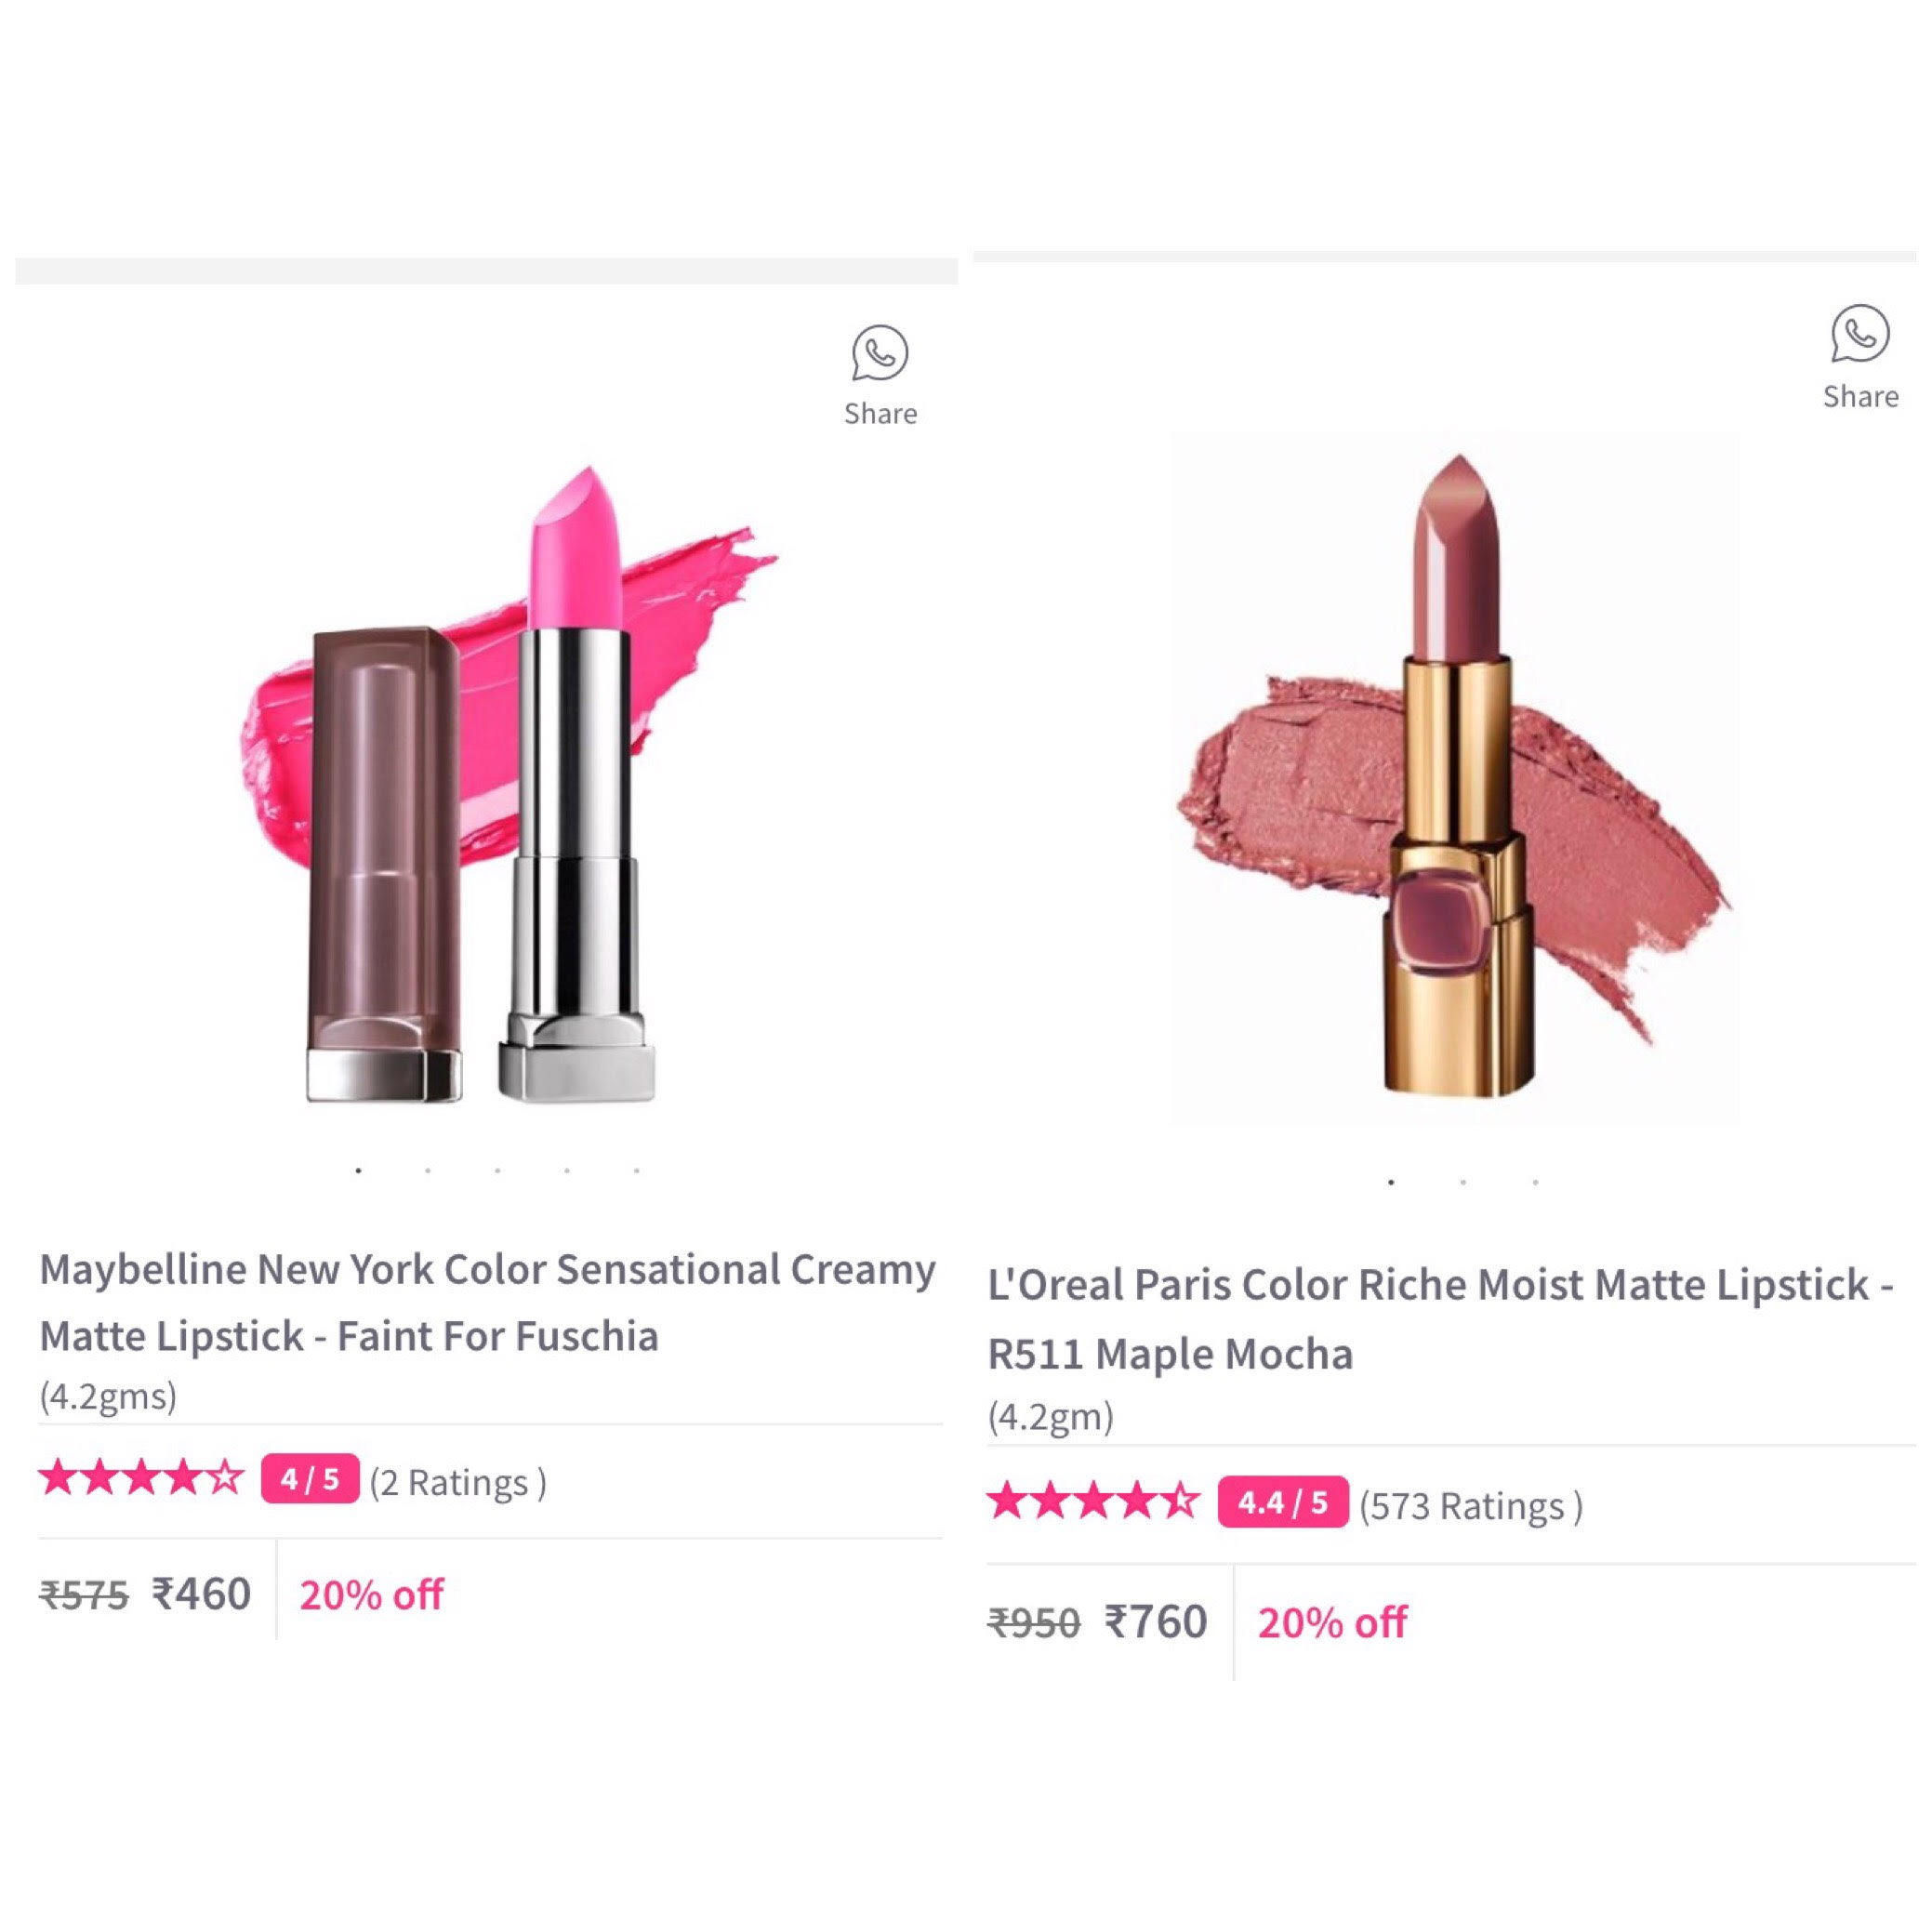Select third carousel dot under L'Oreal image
1932x1932 pixels.
(x=1535, y=1182)
